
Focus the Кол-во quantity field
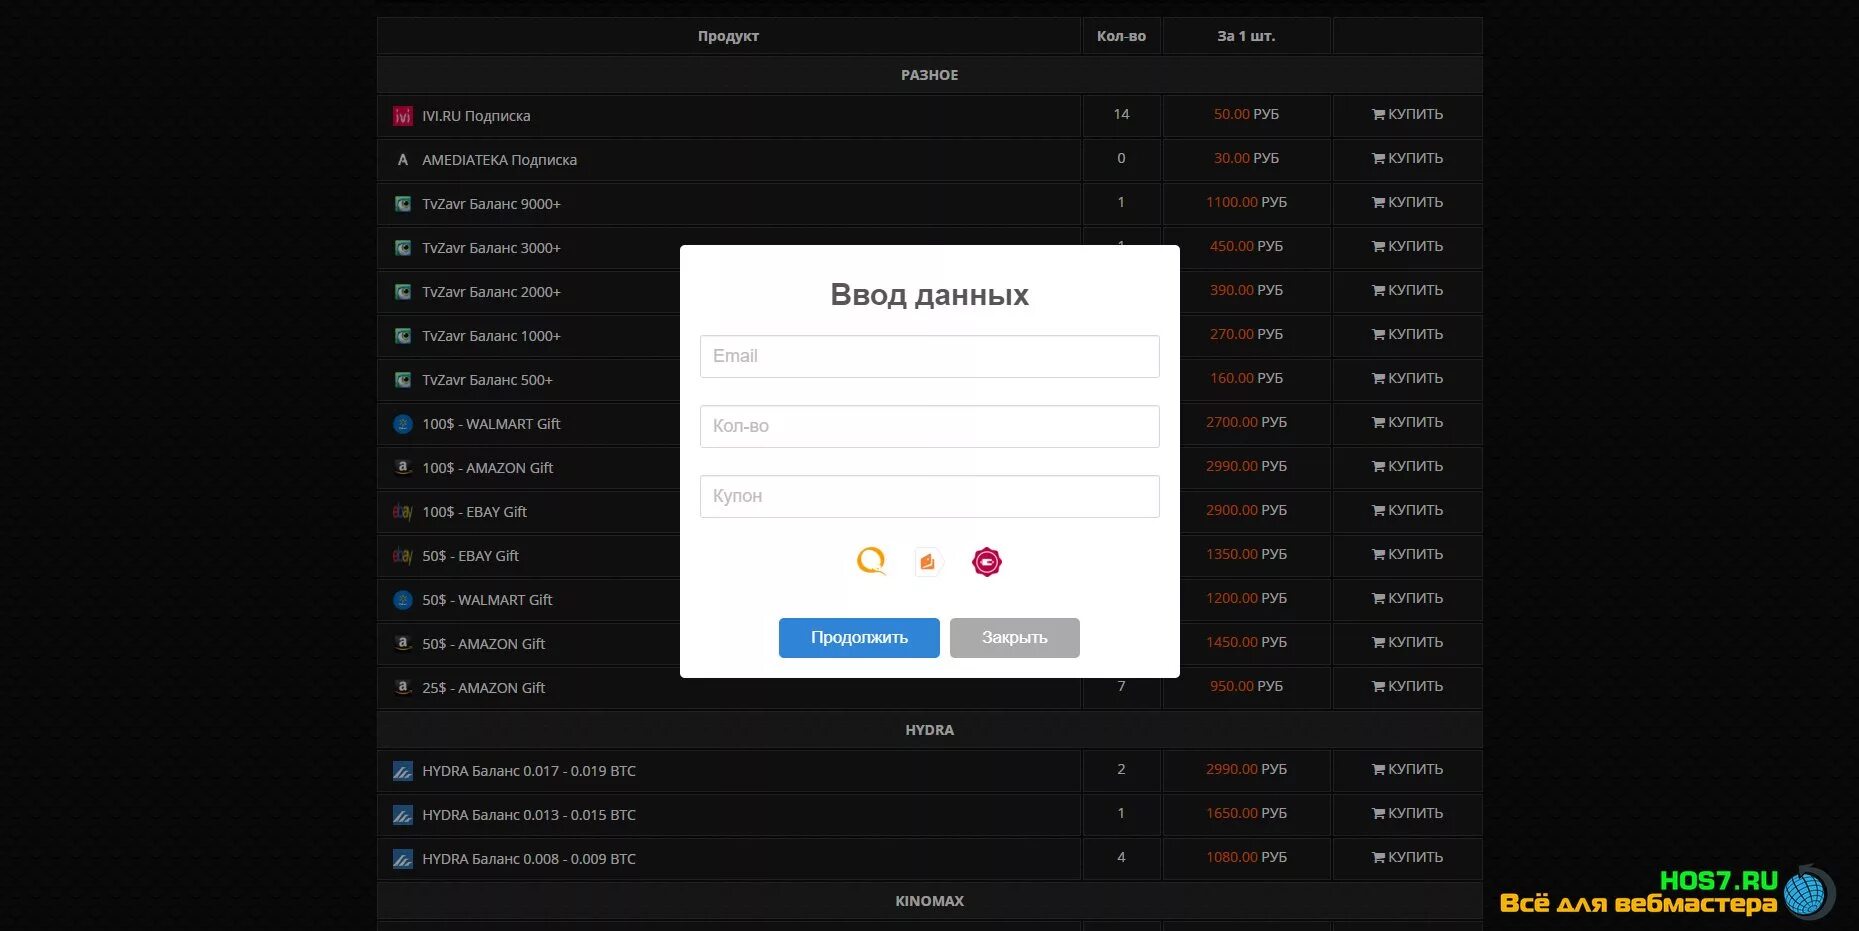(x=929, y=426)
